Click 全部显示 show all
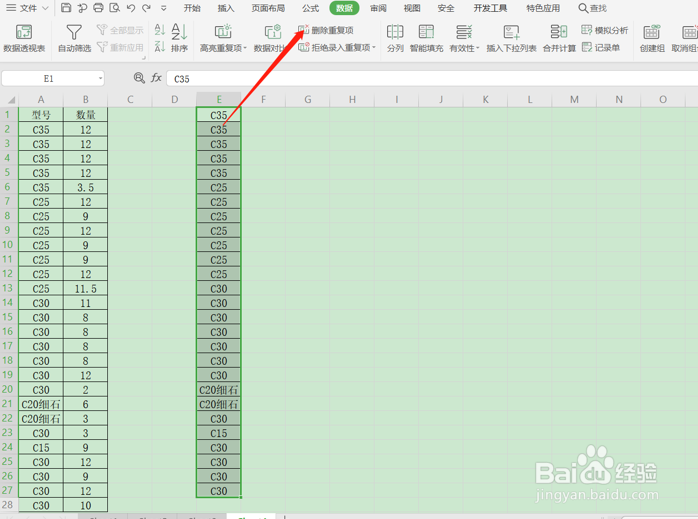698x519 pixels. [120, 30]
